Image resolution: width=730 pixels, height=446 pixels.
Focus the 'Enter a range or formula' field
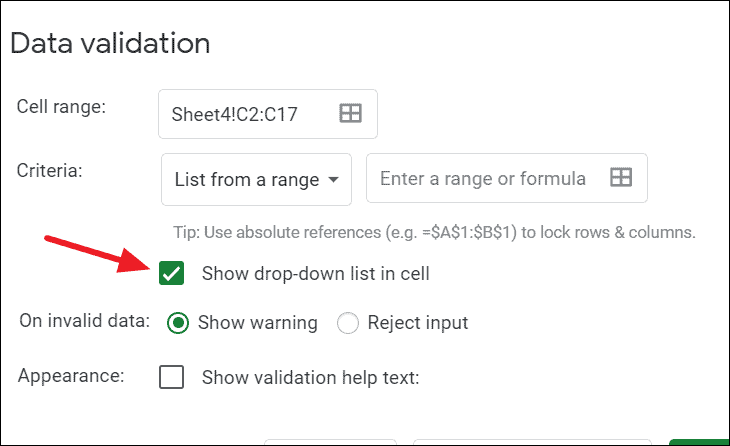[x=483, y=178]
